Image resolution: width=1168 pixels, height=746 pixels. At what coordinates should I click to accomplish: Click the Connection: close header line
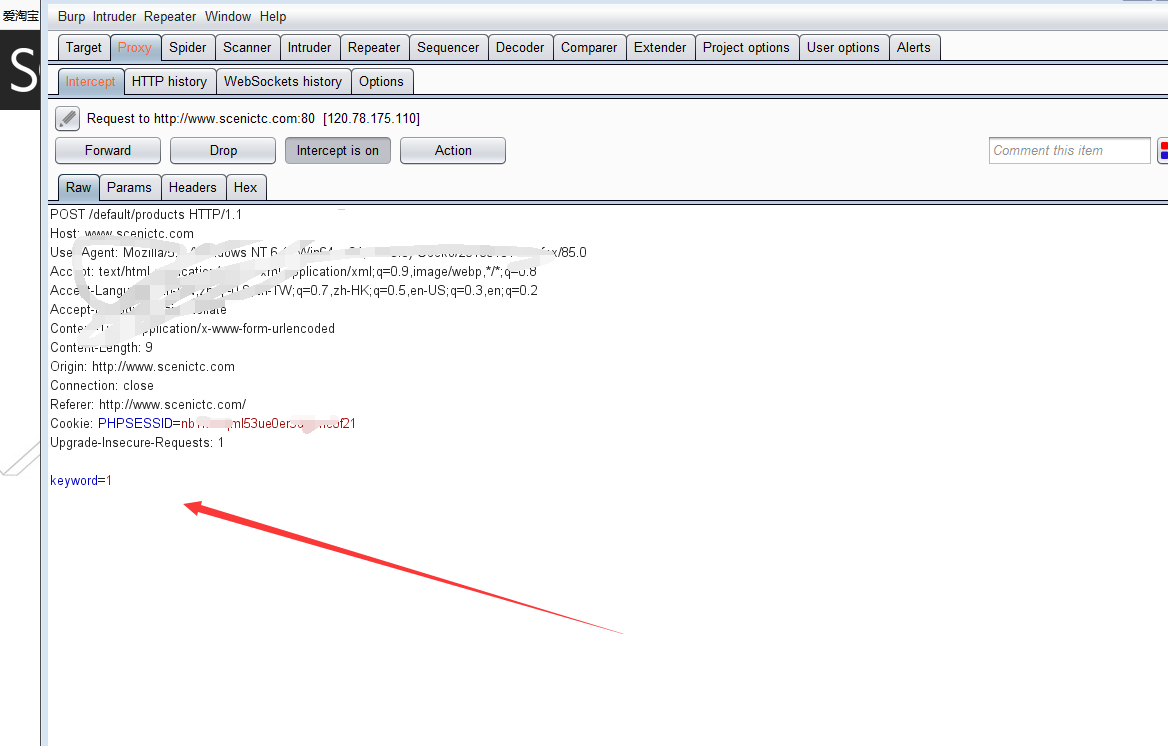pyautogui.click(x=102, y=385)
